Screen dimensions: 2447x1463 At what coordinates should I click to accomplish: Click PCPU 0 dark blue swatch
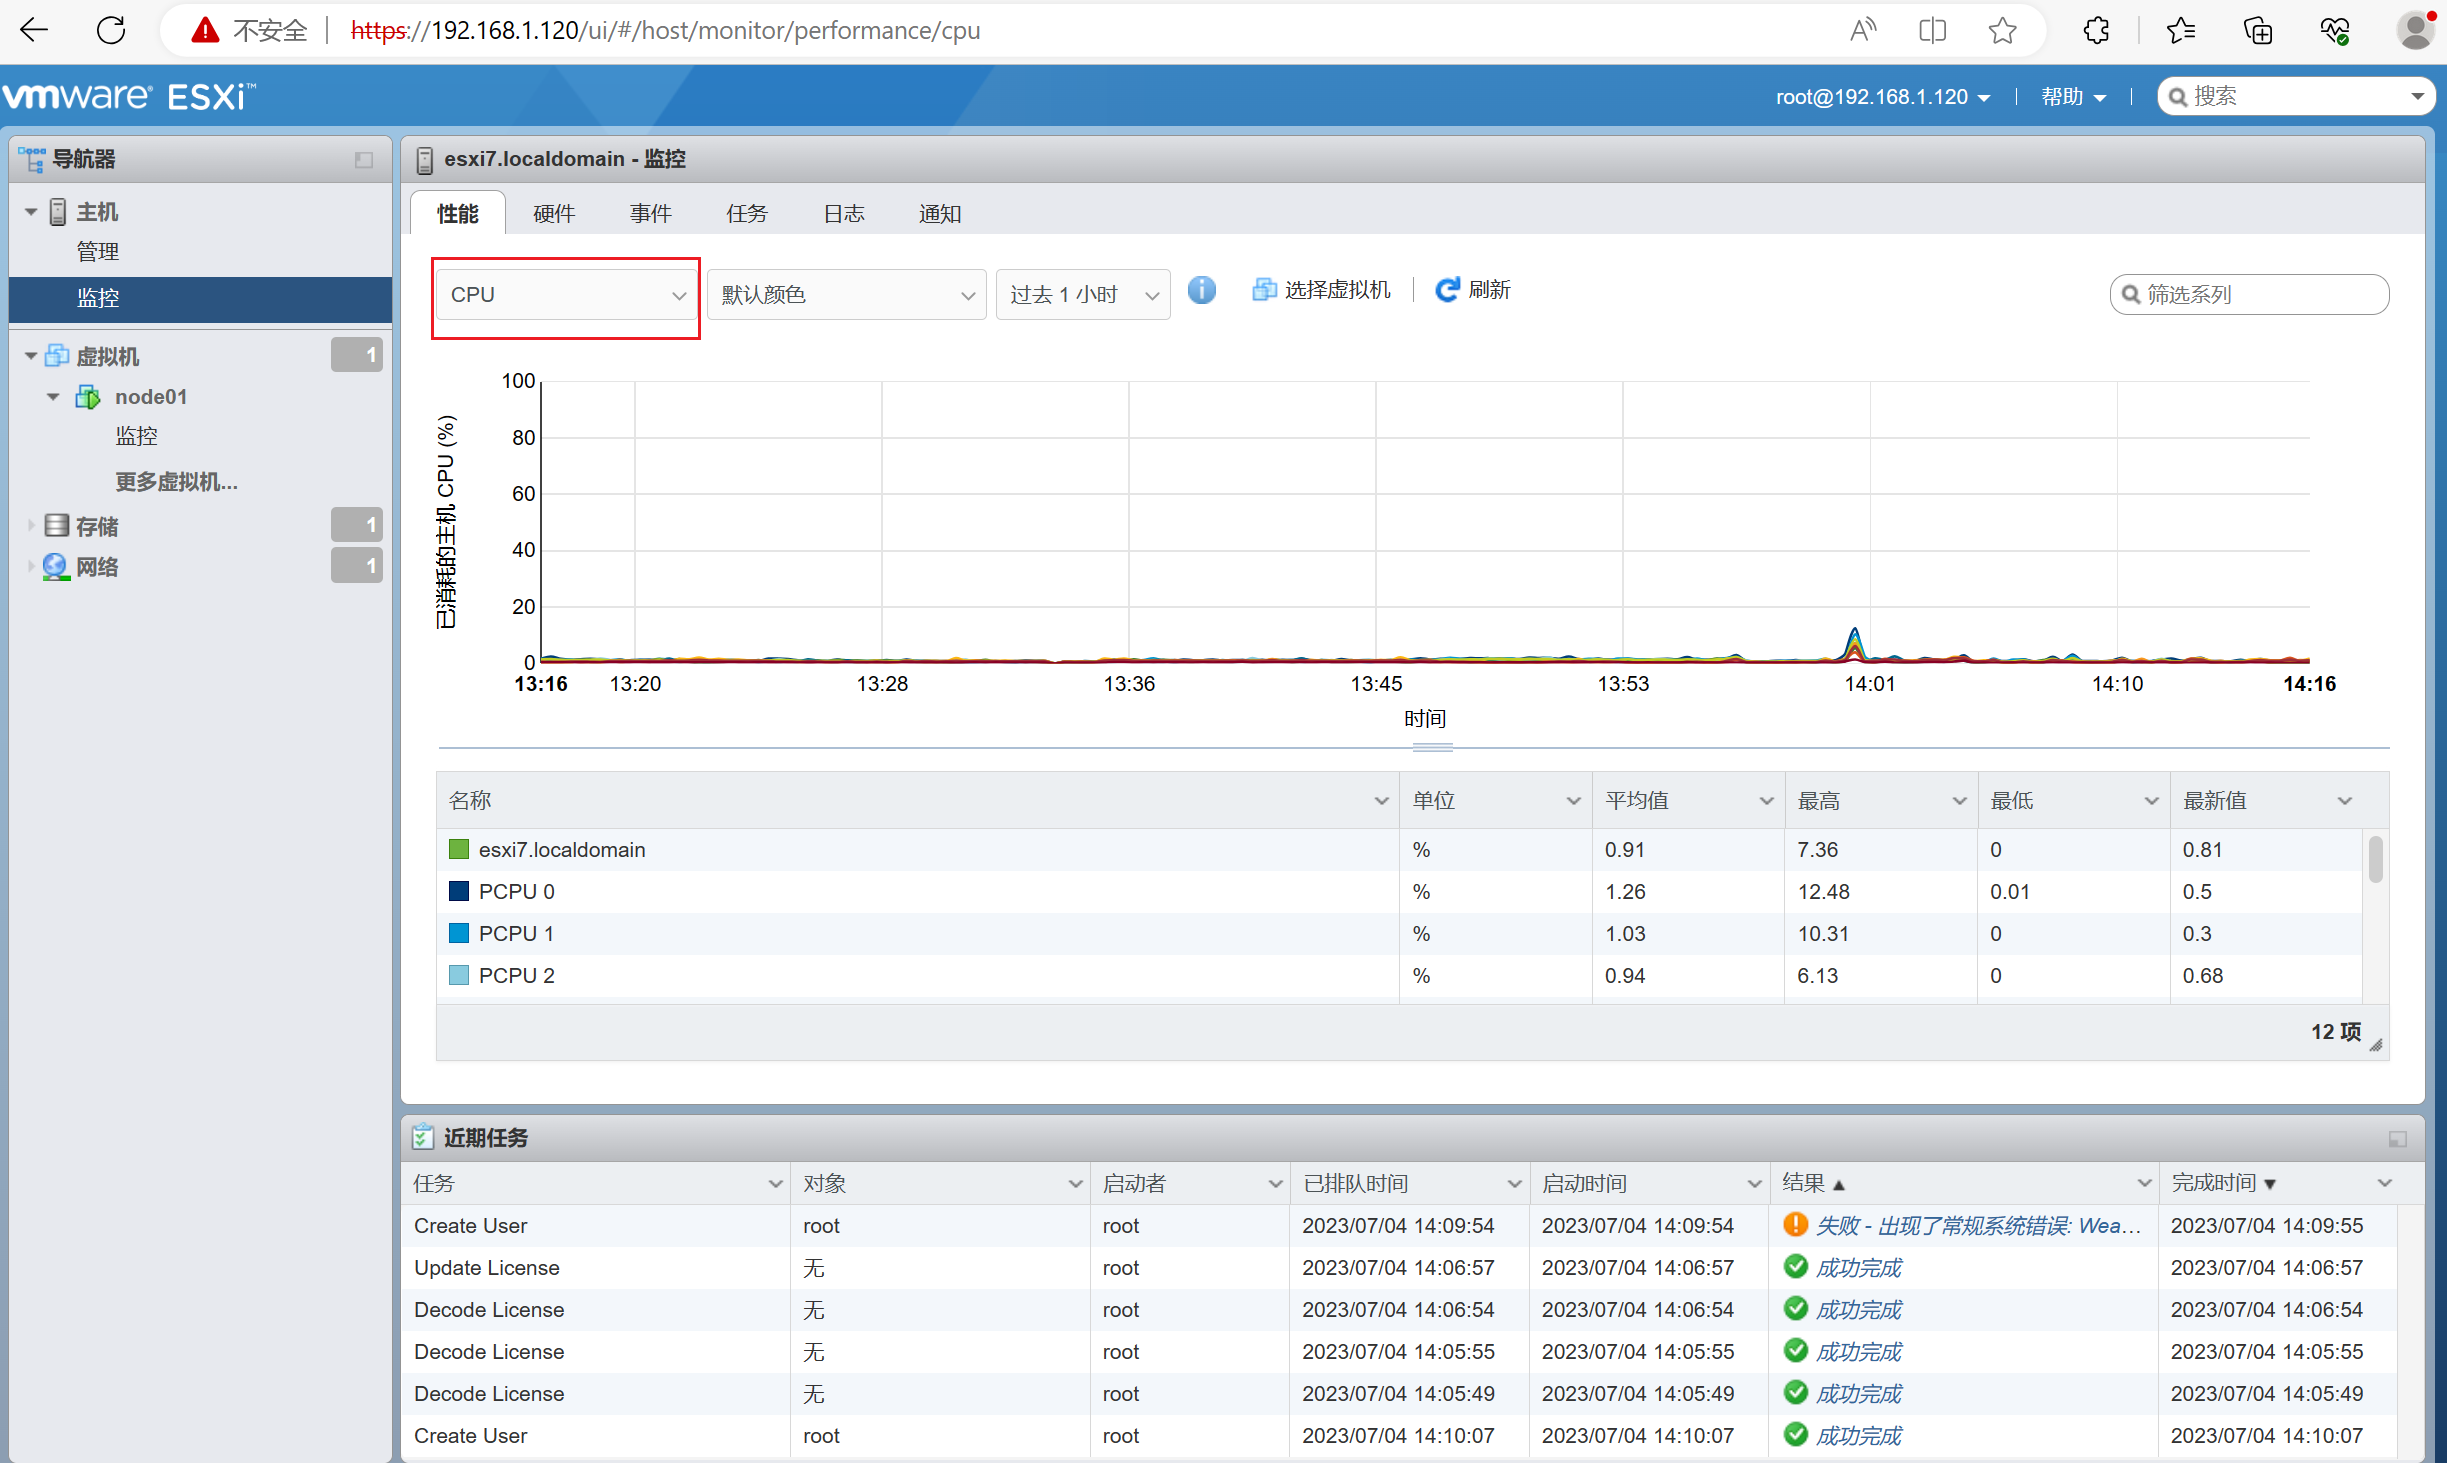click(459, 891)
